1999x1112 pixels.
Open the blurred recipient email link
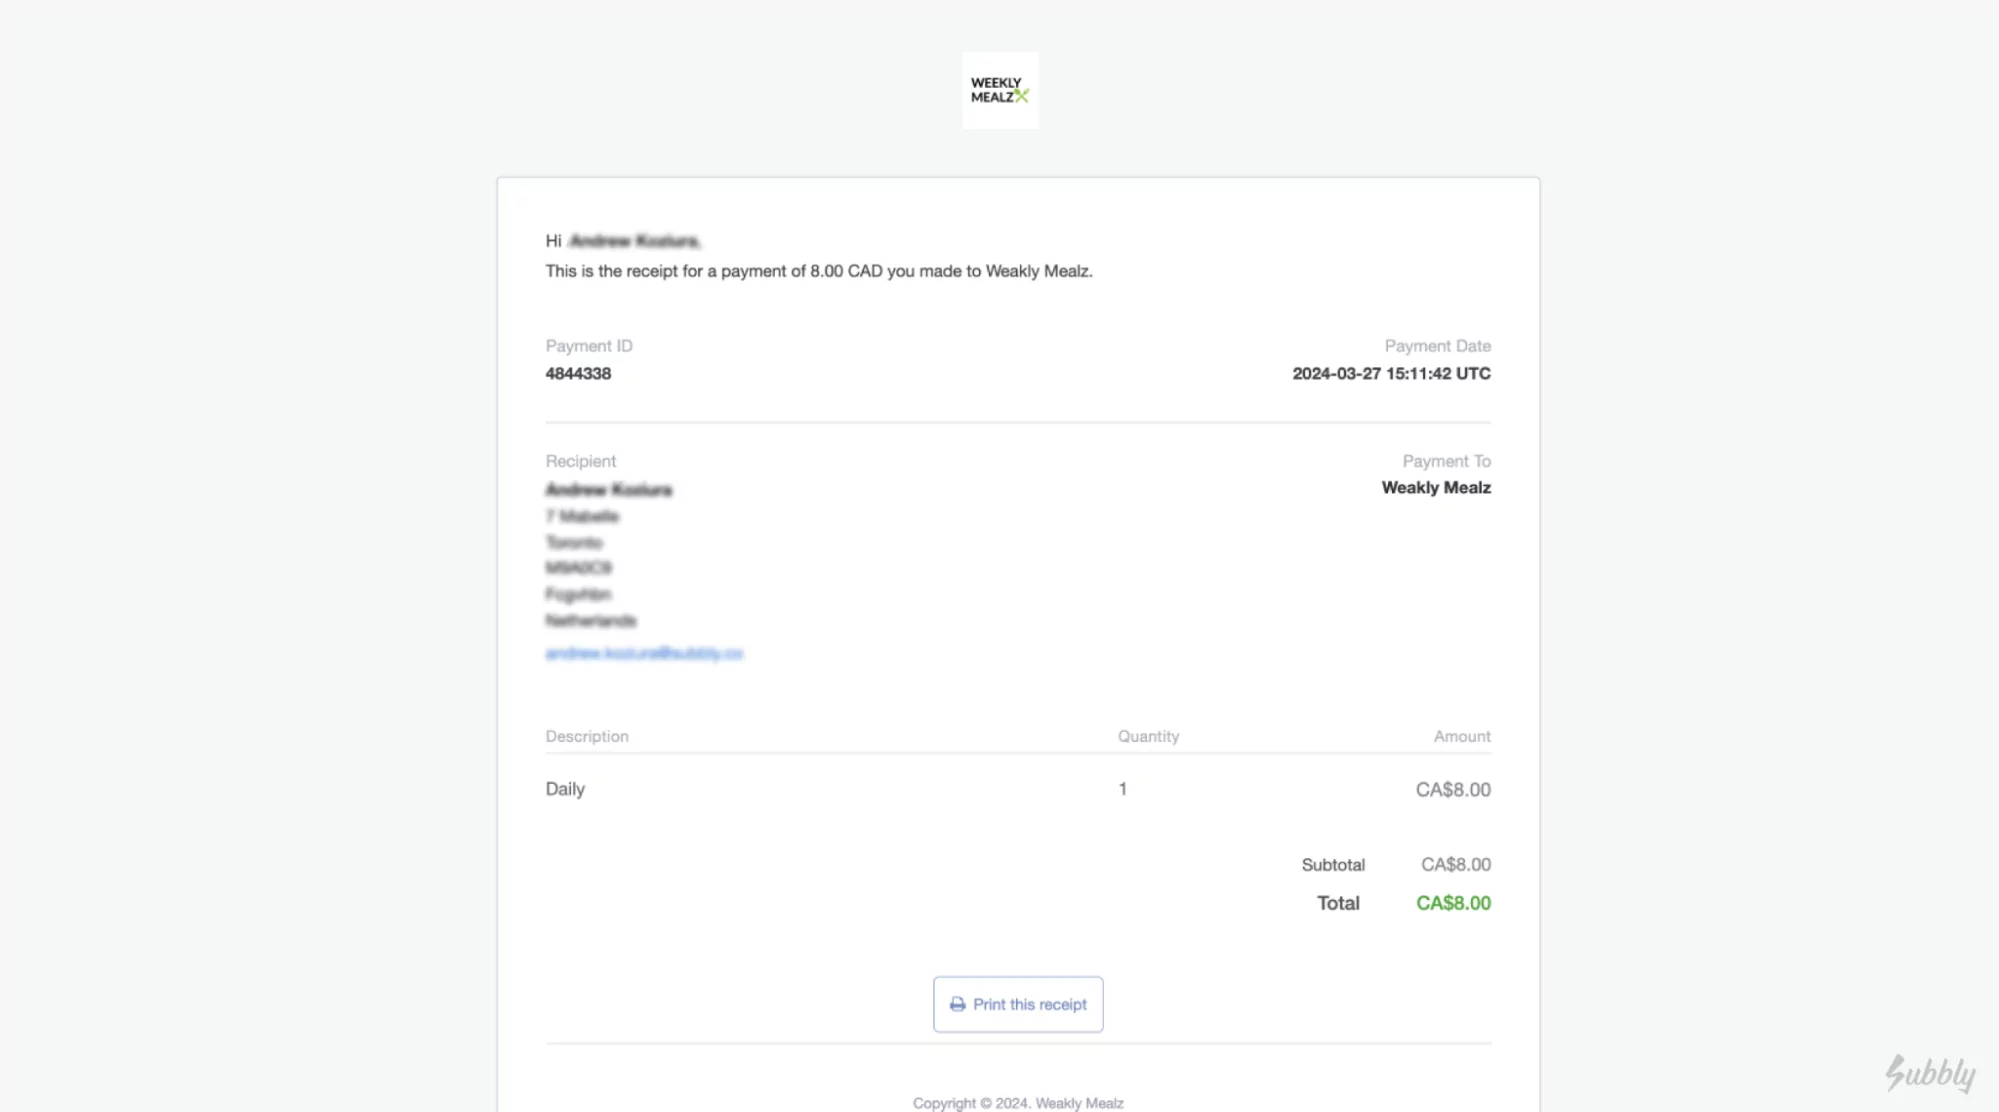tap(644, 653)
